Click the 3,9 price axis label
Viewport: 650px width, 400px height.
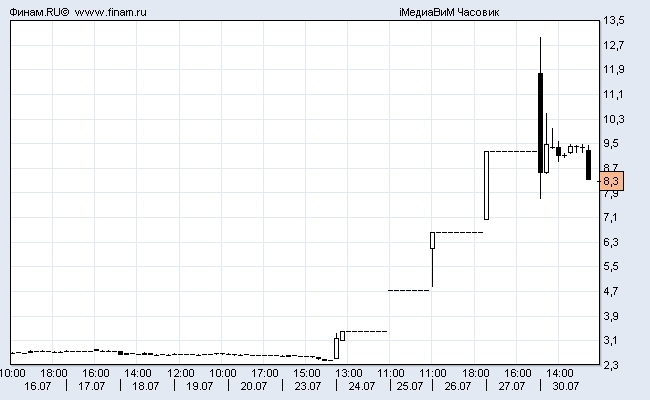611,316
